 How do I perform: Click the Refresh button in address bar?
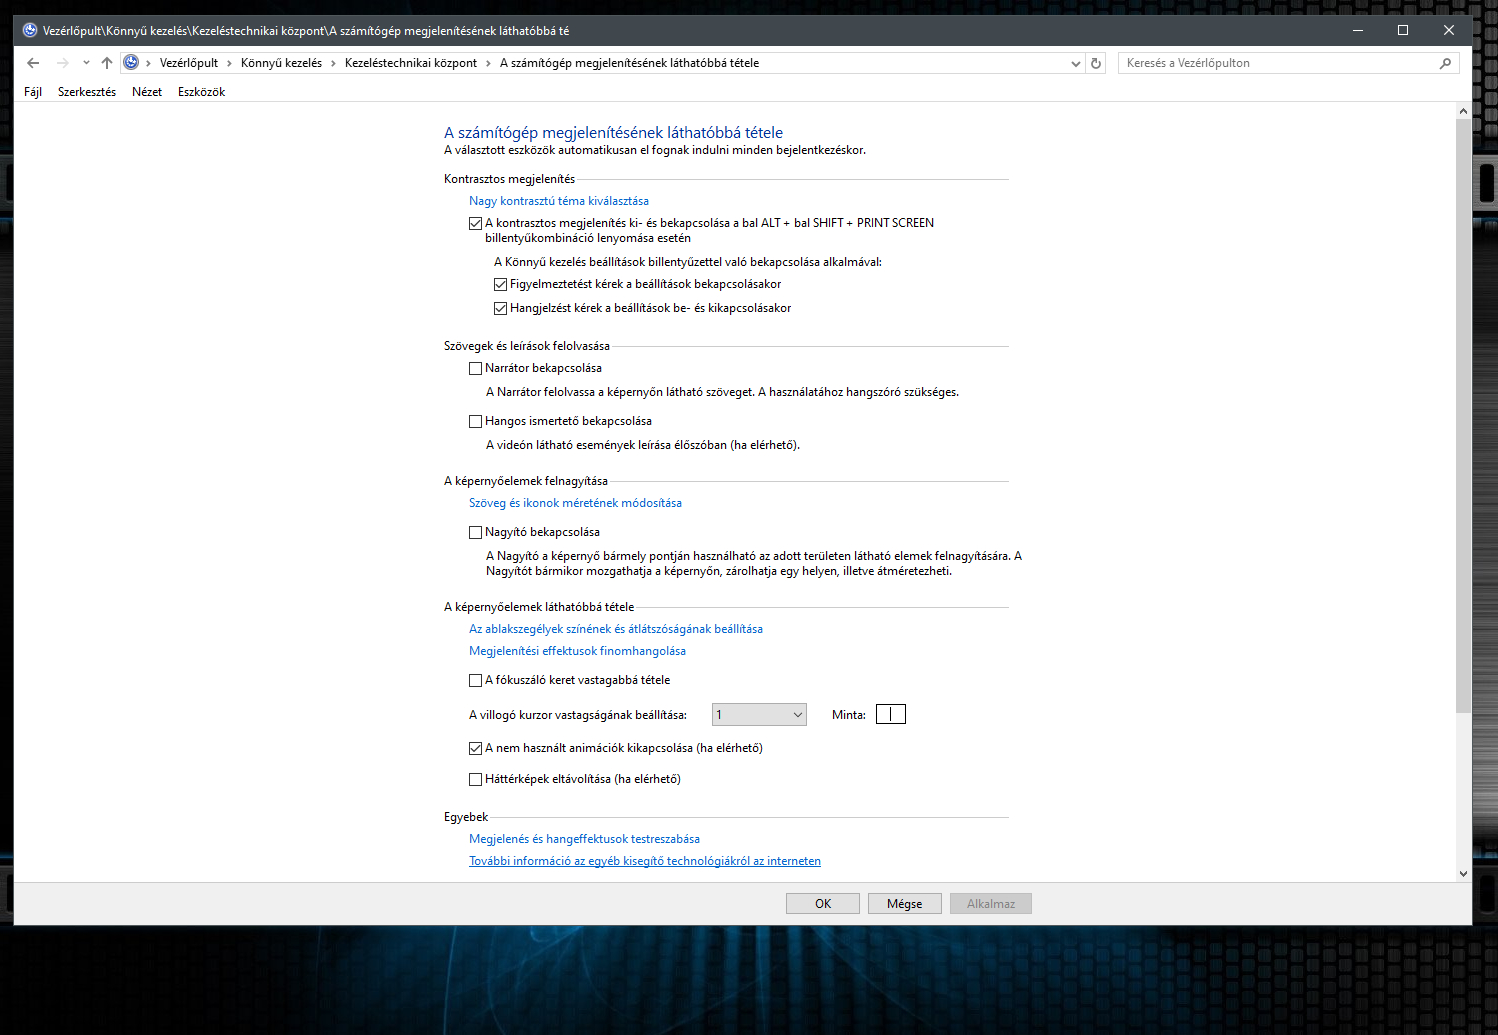click(1096, 63)
